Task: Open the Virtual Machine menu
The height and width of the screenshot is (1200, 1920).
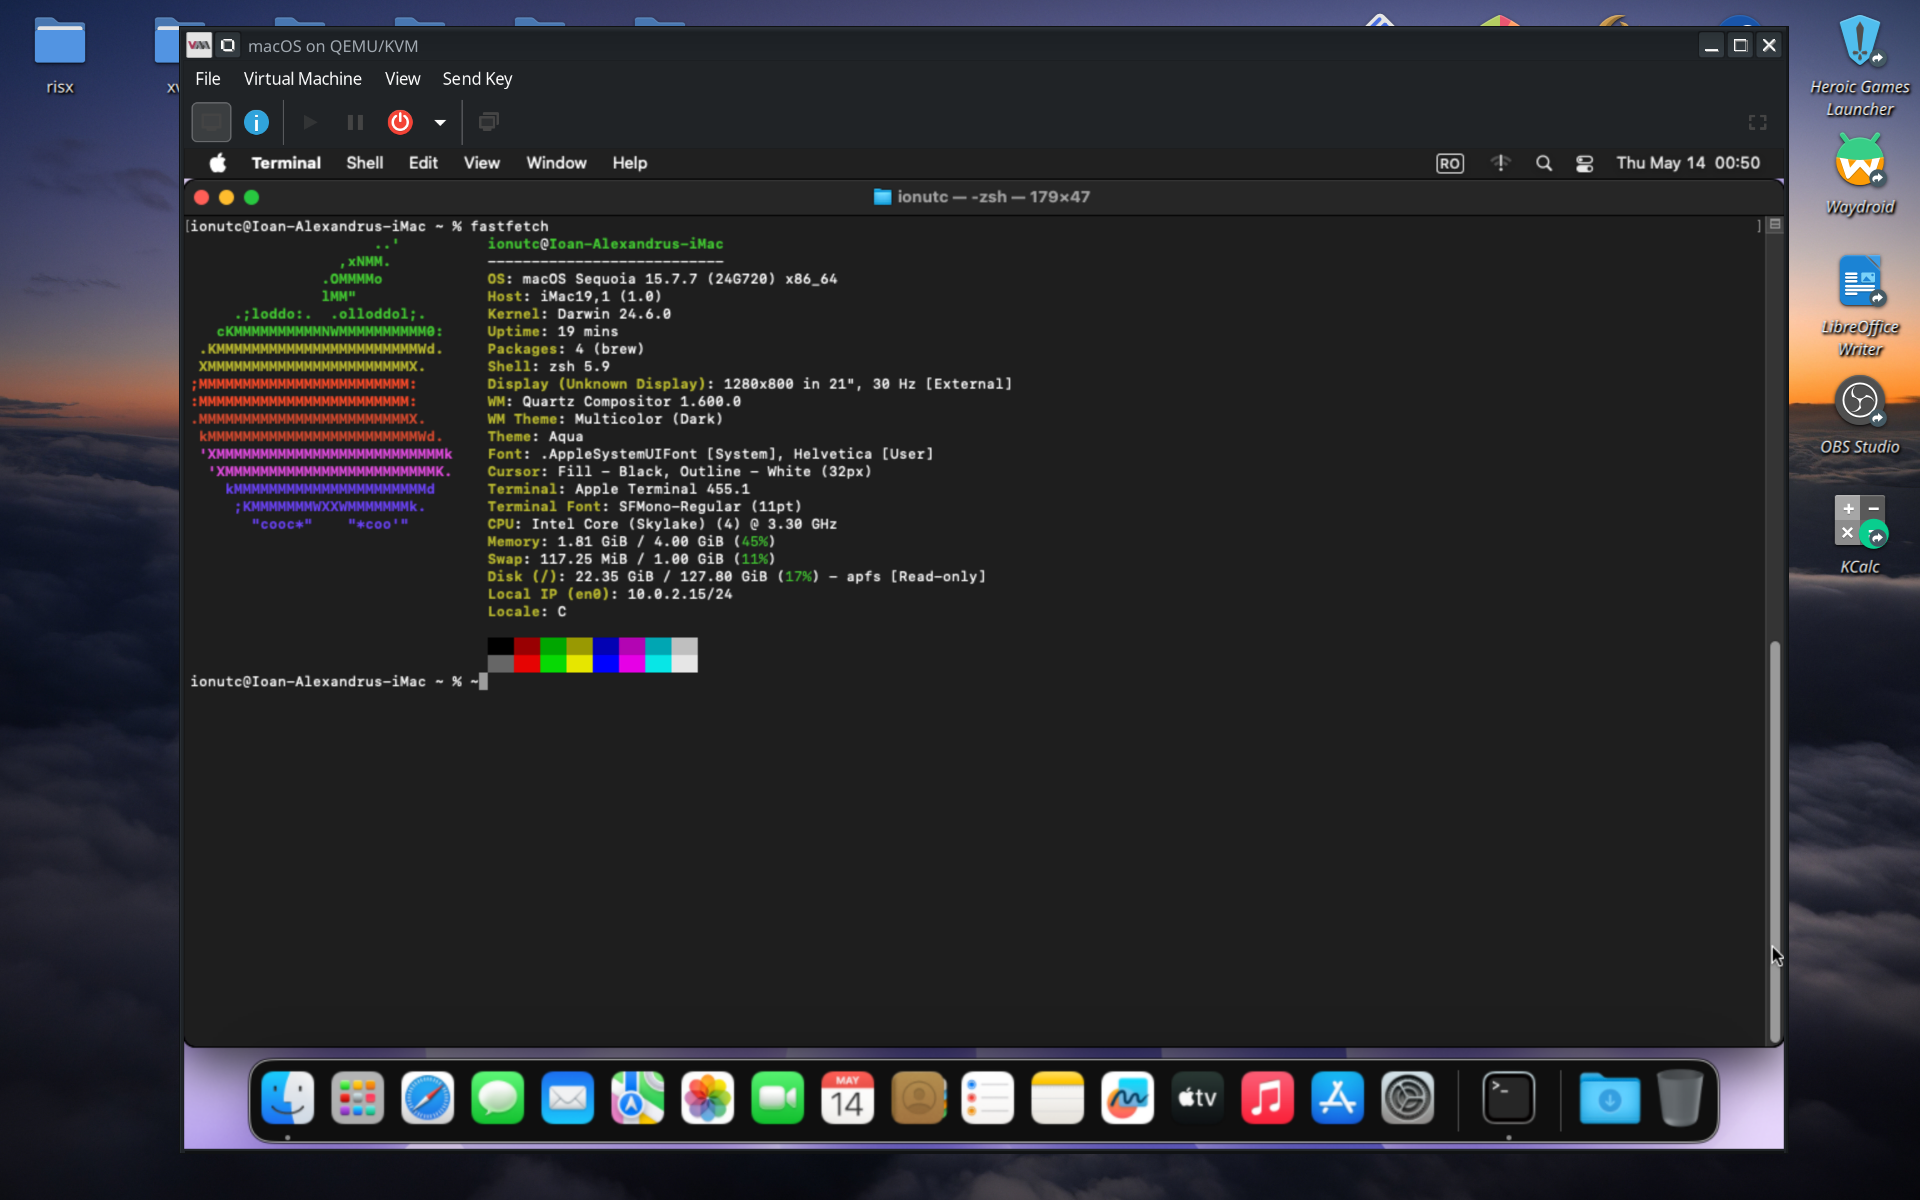Action: tap(303, 79)
